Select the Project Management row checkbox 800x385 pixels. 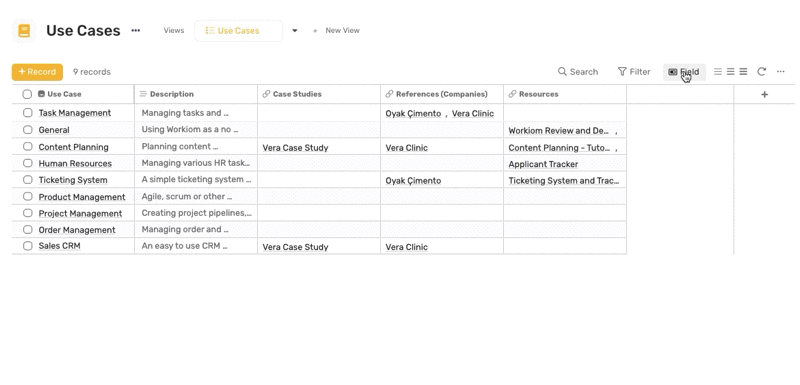pyautogui.click(x=28, y=213)
